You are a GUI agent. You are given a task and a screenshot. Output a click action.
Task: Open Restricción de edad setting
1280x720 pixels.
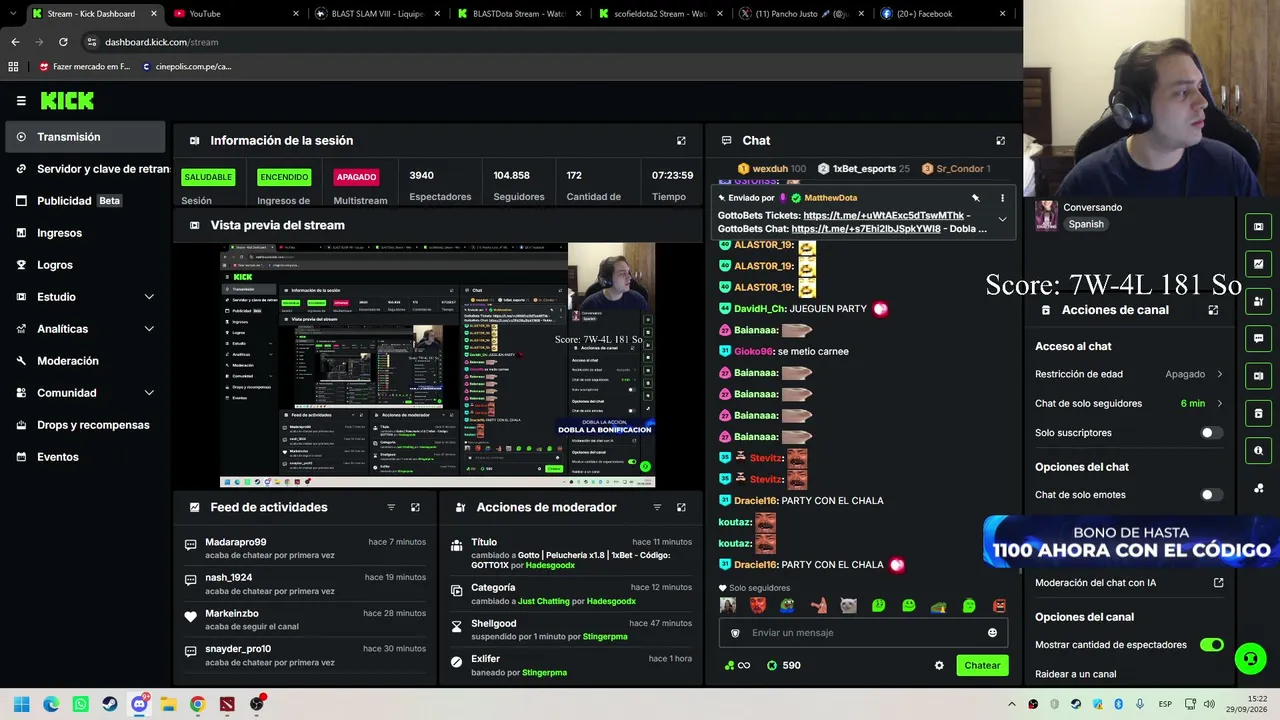click(1129, 374)
